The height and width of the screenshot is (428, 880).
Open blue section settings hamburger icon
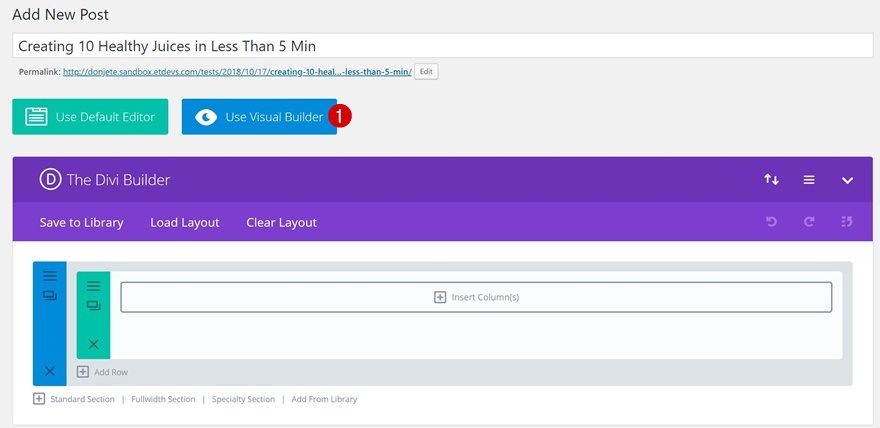click(50, 276)
